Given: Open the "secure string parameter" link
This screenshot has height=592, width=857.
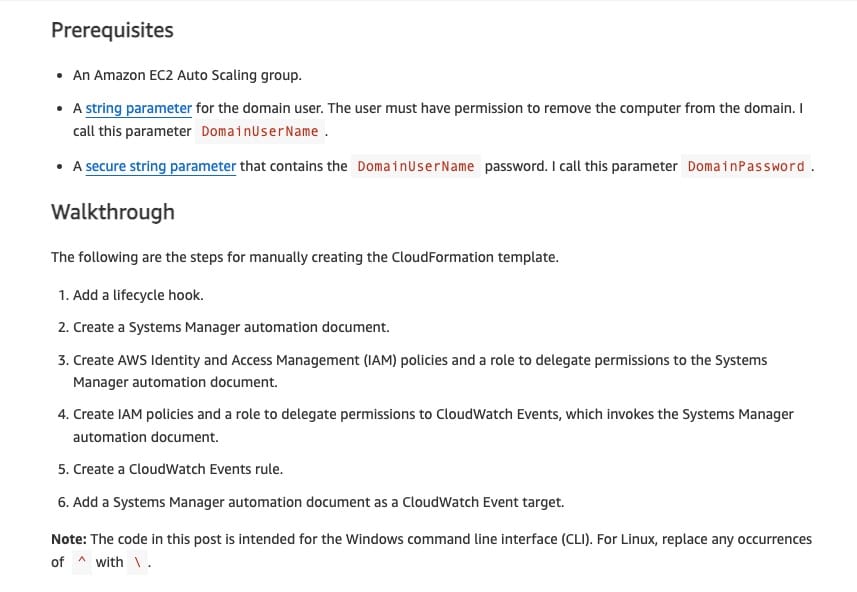Looking at the screenshot, I should pos(160,166).
